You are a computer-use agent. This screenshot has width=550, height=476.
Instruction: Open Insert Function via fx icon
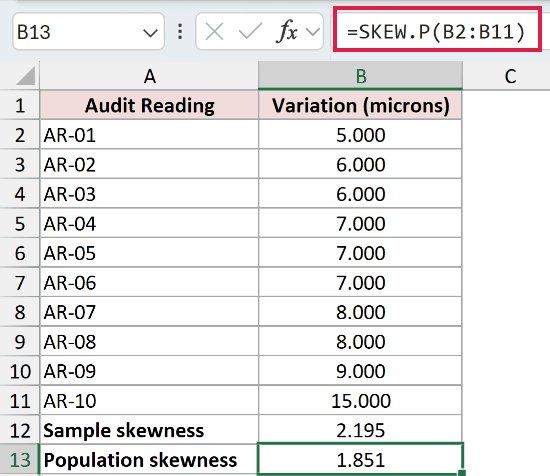click(x=287, y=32)
